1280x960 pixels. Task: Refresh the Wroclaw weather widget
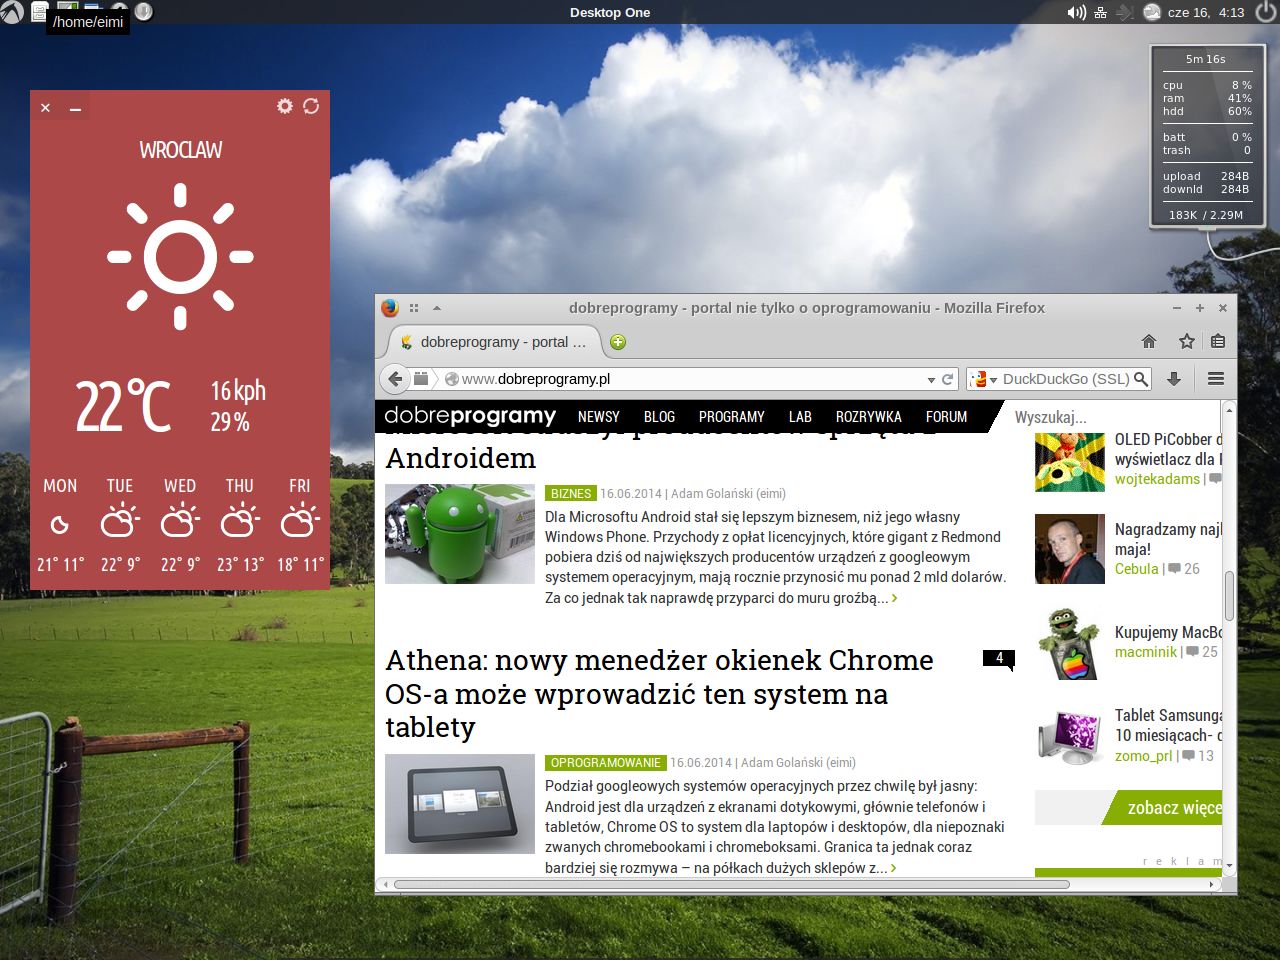pyautogui.click(x=311, y=106)
